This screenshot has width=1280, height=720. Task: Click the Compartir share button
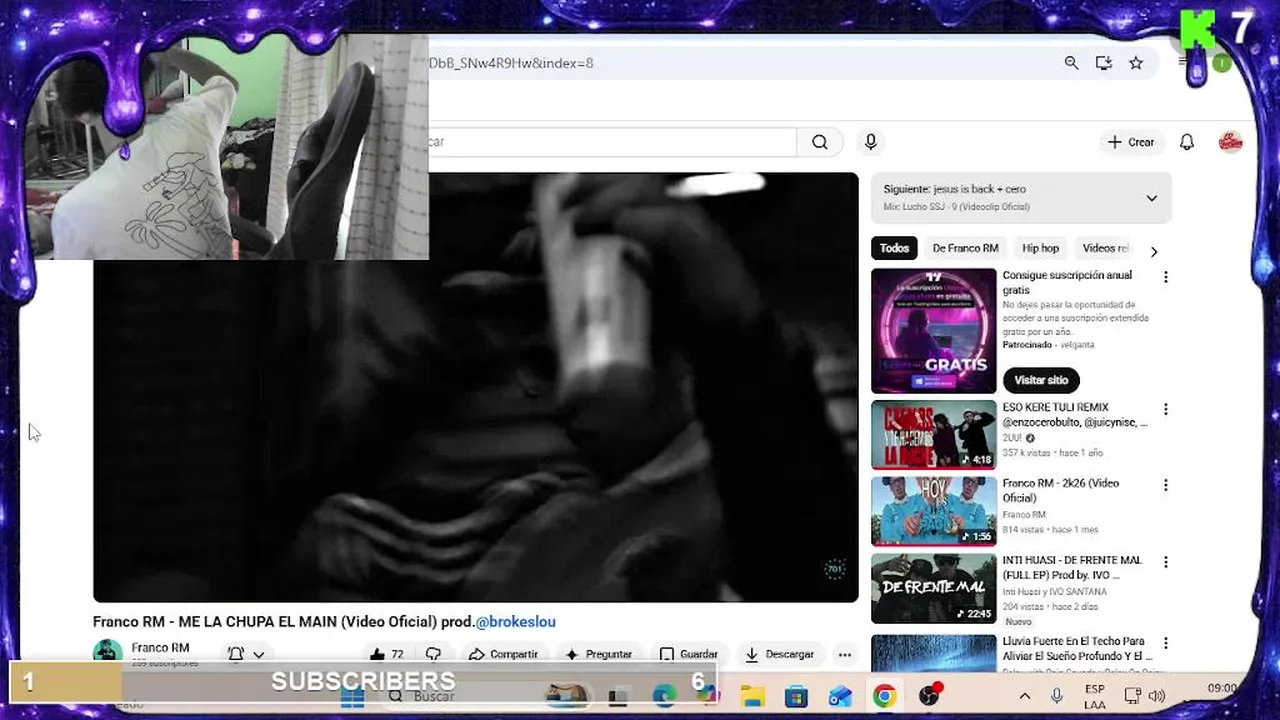[x=504, y=654]
